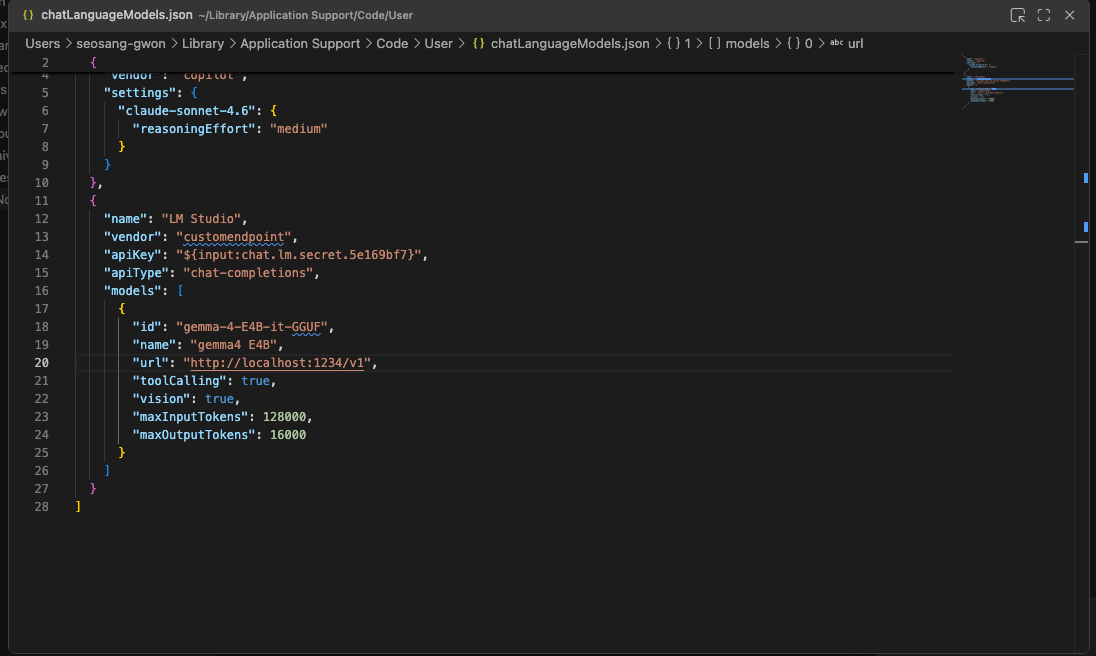Open the models array breadcrumb symbol
Viewport: 1096px width, 656px height.
[739, 43]
